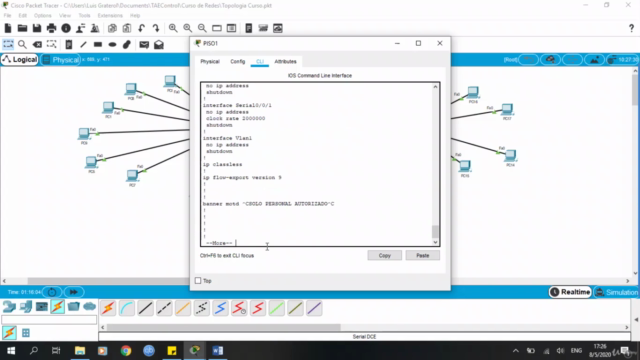Open the File menu
The width and height of the screenshot is (640, 360).
[x=7, y=16]
